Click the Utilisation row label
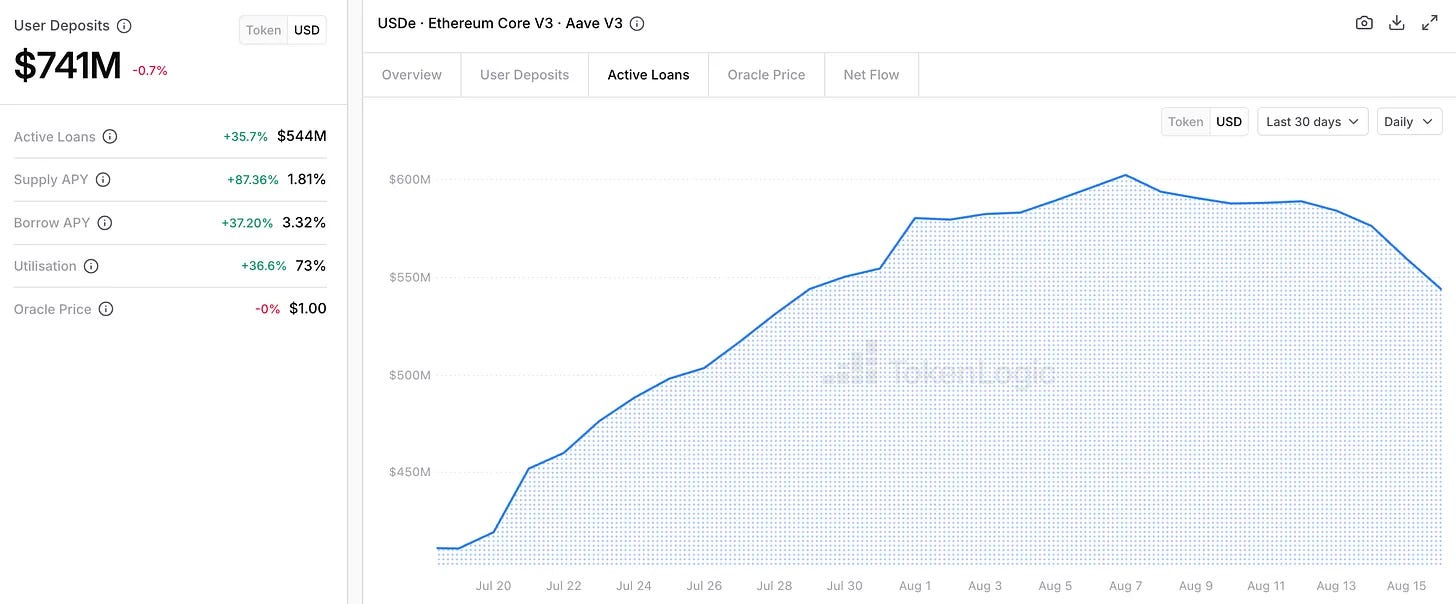The image size is (1456, 604). point(45,266)
